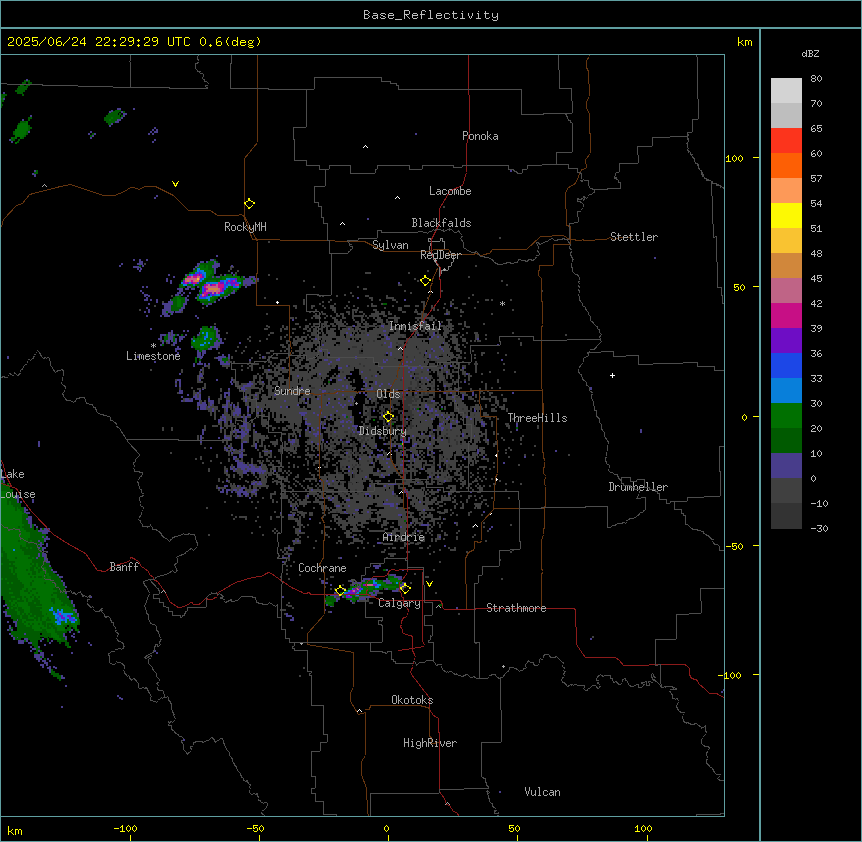Select the purple 36-39 dBZ legend swatch
Screen dimensions: 862x842
(x=786, y=341)
